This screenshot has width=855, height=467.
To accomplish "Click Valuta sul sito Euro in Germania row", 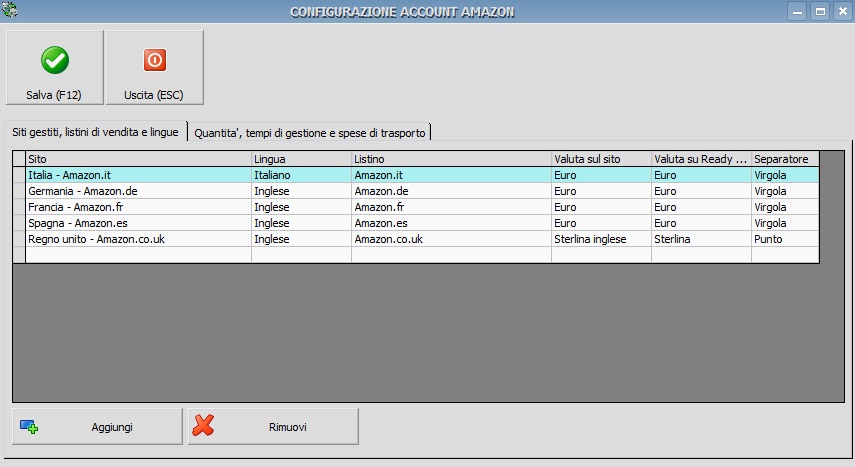I will (601, 191).
